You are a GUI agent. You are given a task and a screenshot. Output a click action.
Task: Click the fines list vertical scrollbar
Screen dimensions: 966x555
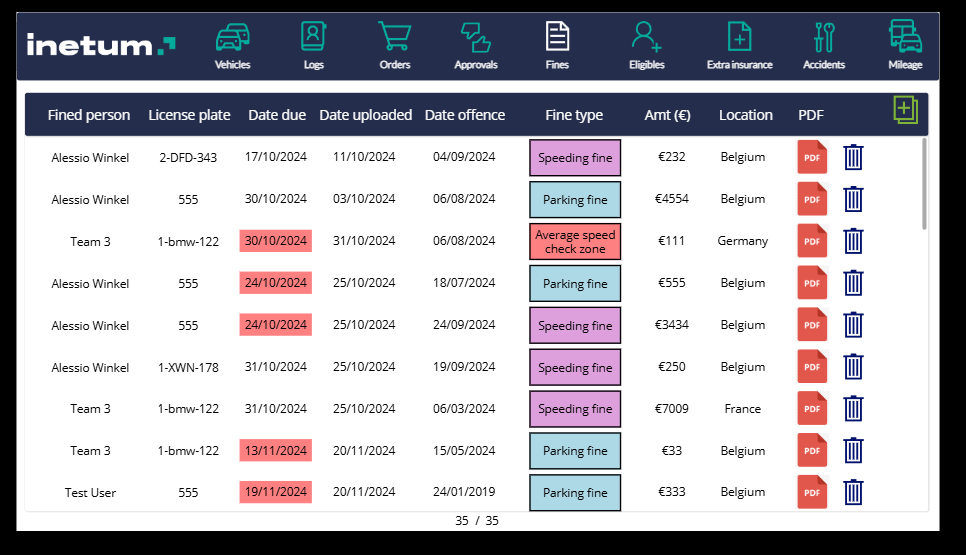tap(924, 185)
